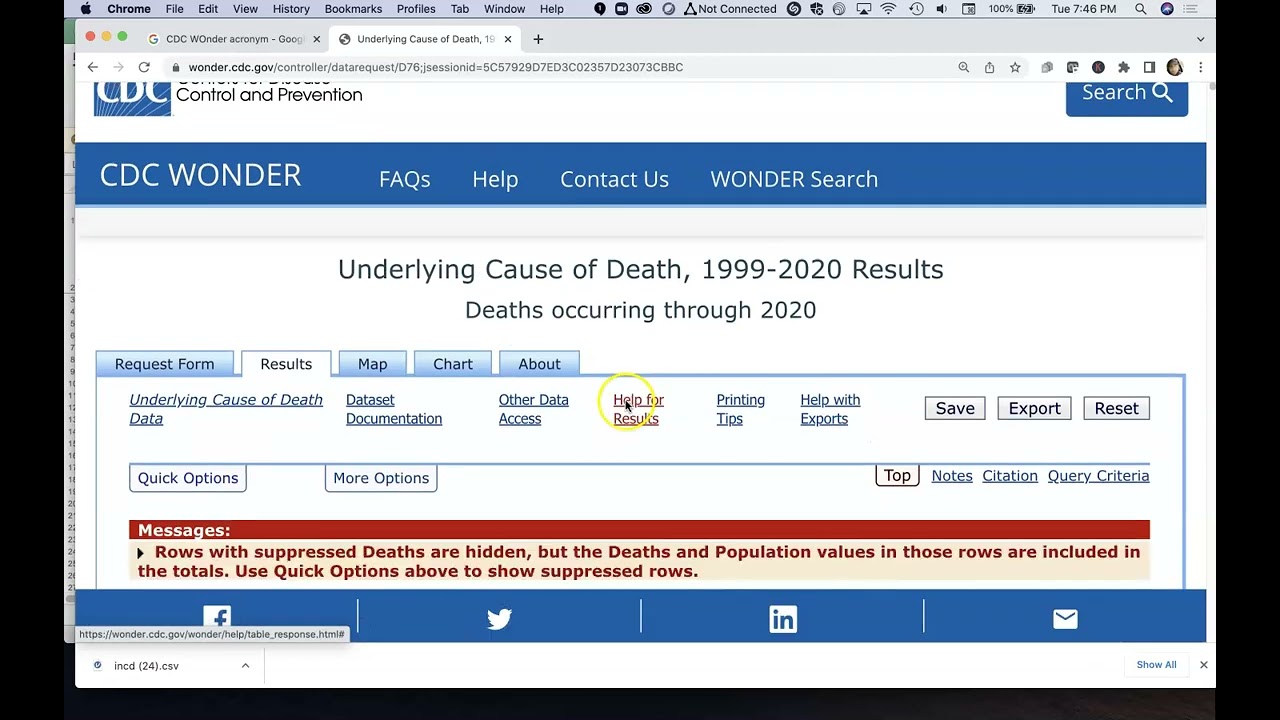The image size is (1280, 720).
Task: Open the Chrome extensions puzzle icon
Action: [1124, 67]
